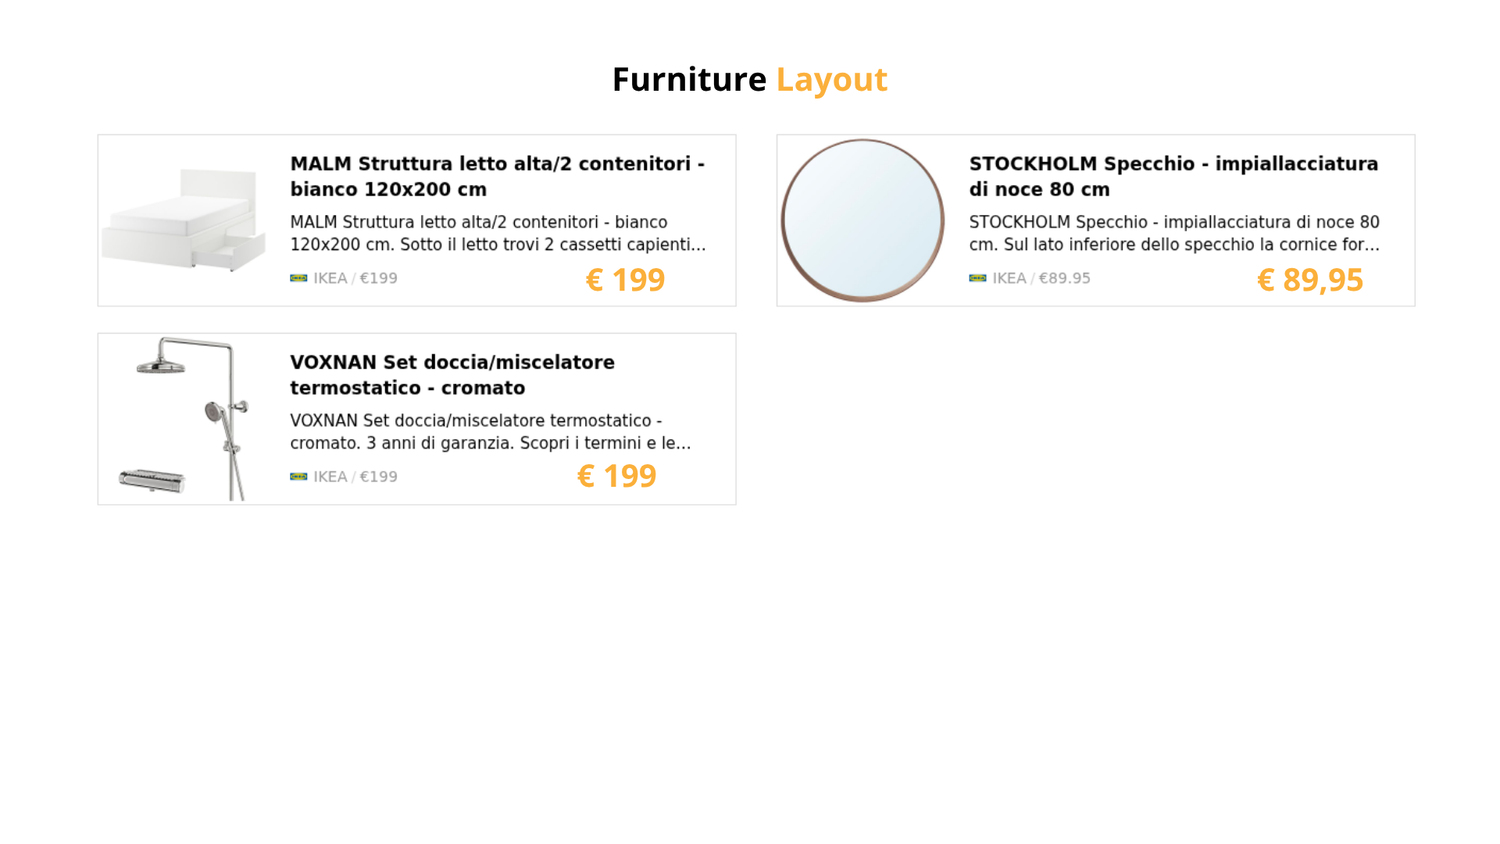Click the orange € 199 price on MALM card
This screenshot has width=1500, height=844.
[x=625, y=280]
